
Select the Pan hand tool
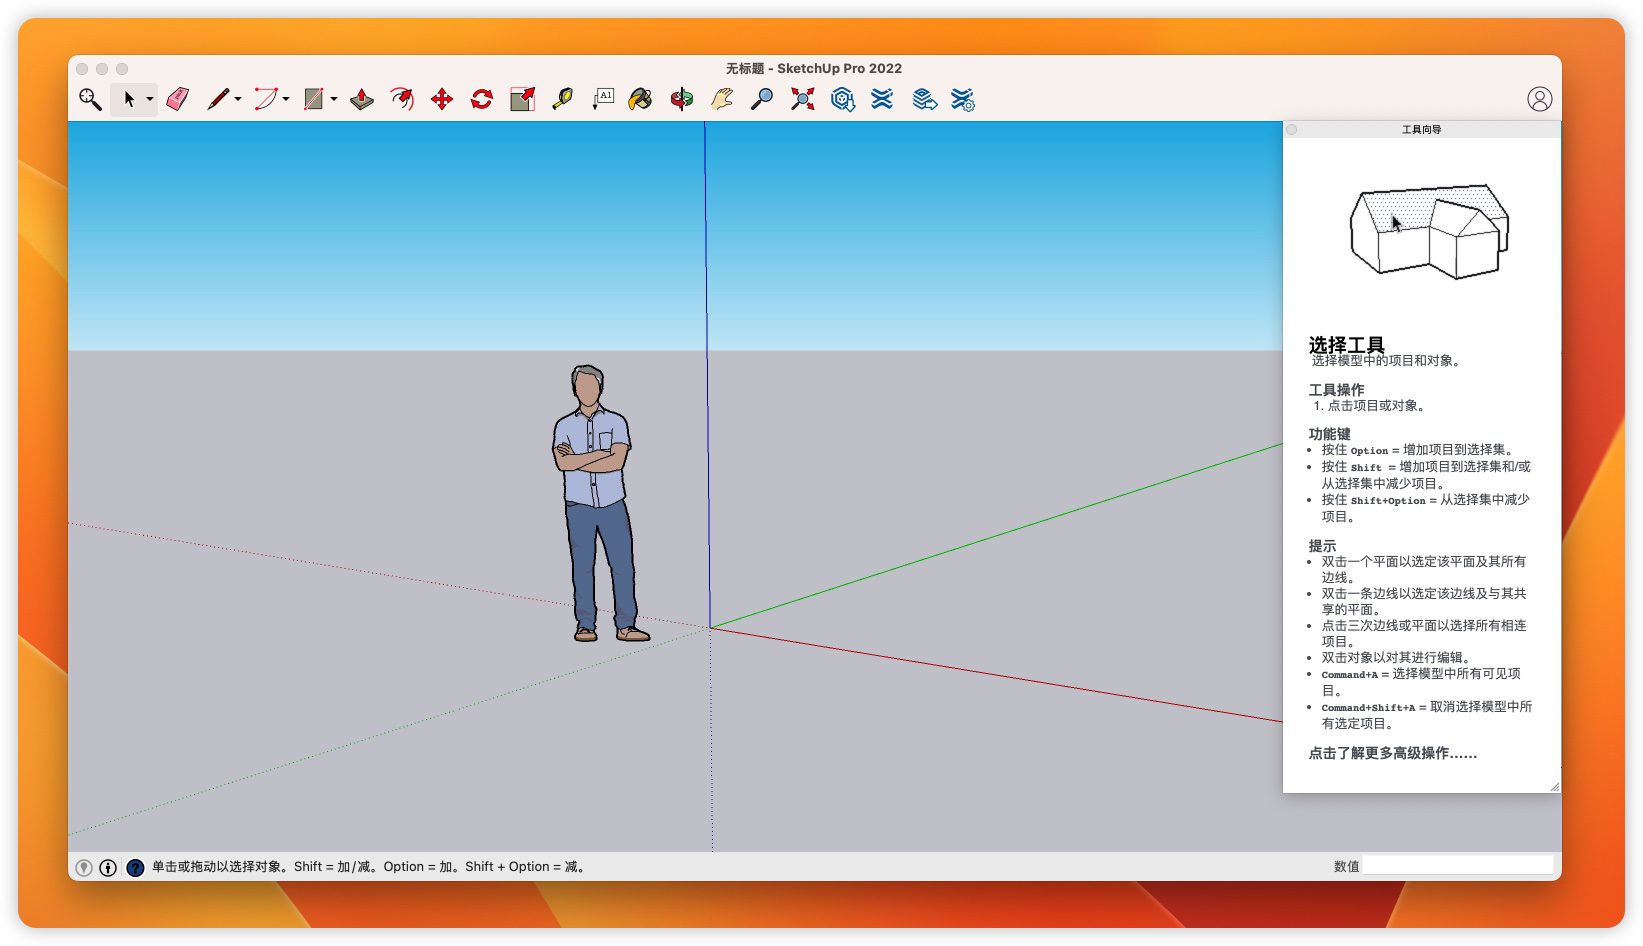click(722, 99)
